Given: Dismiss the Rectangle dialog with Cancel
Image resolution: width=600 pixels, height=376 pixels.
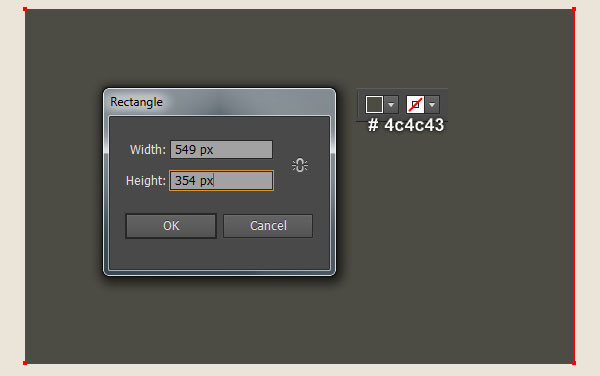Looking at the screenshot, I should pos(268,226).
